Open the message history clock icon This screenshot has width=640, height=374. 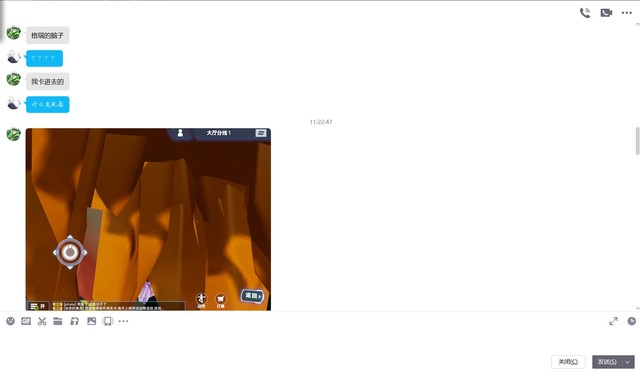[x=631, y=321]
